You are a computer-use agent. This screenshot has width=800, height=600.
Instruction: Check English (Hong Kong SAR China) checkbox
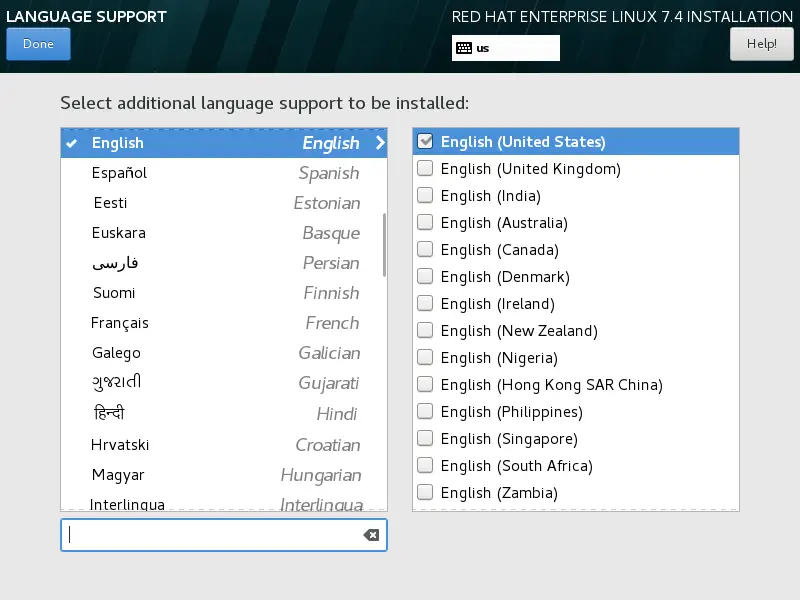pos(425,384)
